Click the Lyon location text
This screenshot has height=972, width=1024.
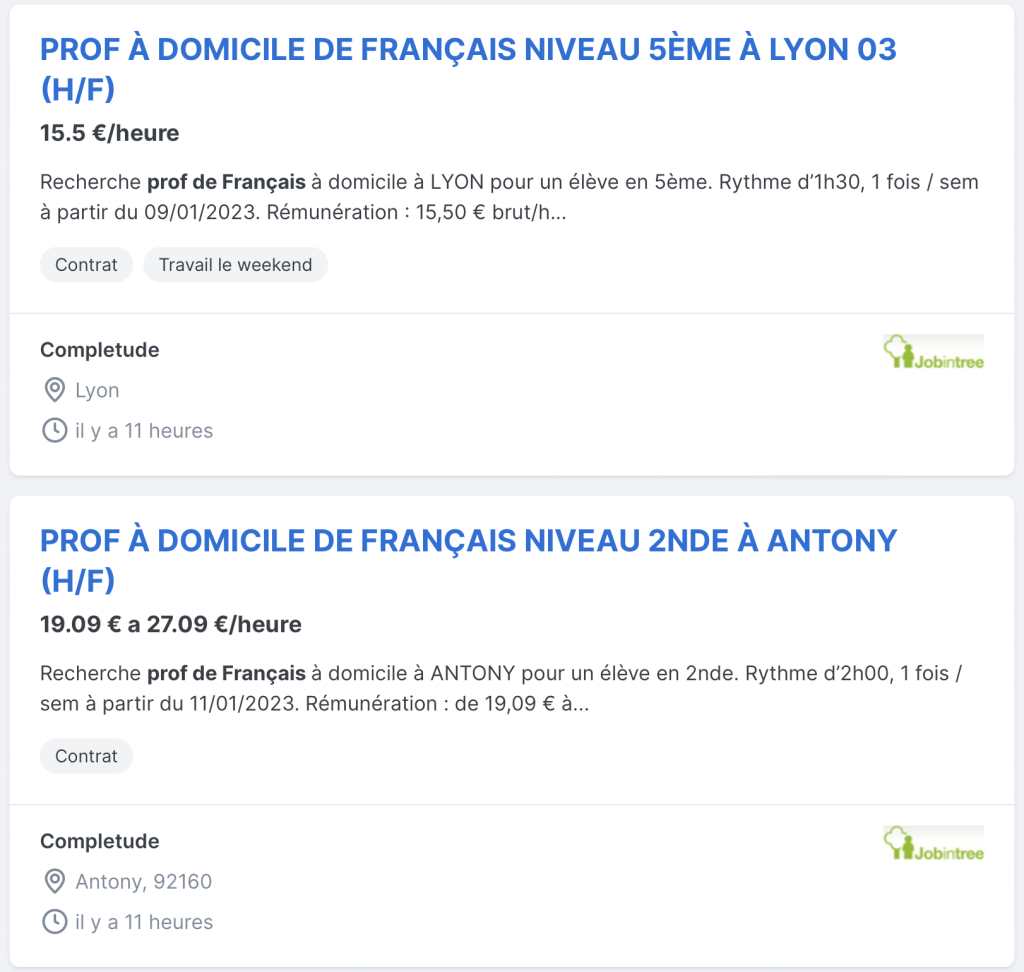pos(97,391)
